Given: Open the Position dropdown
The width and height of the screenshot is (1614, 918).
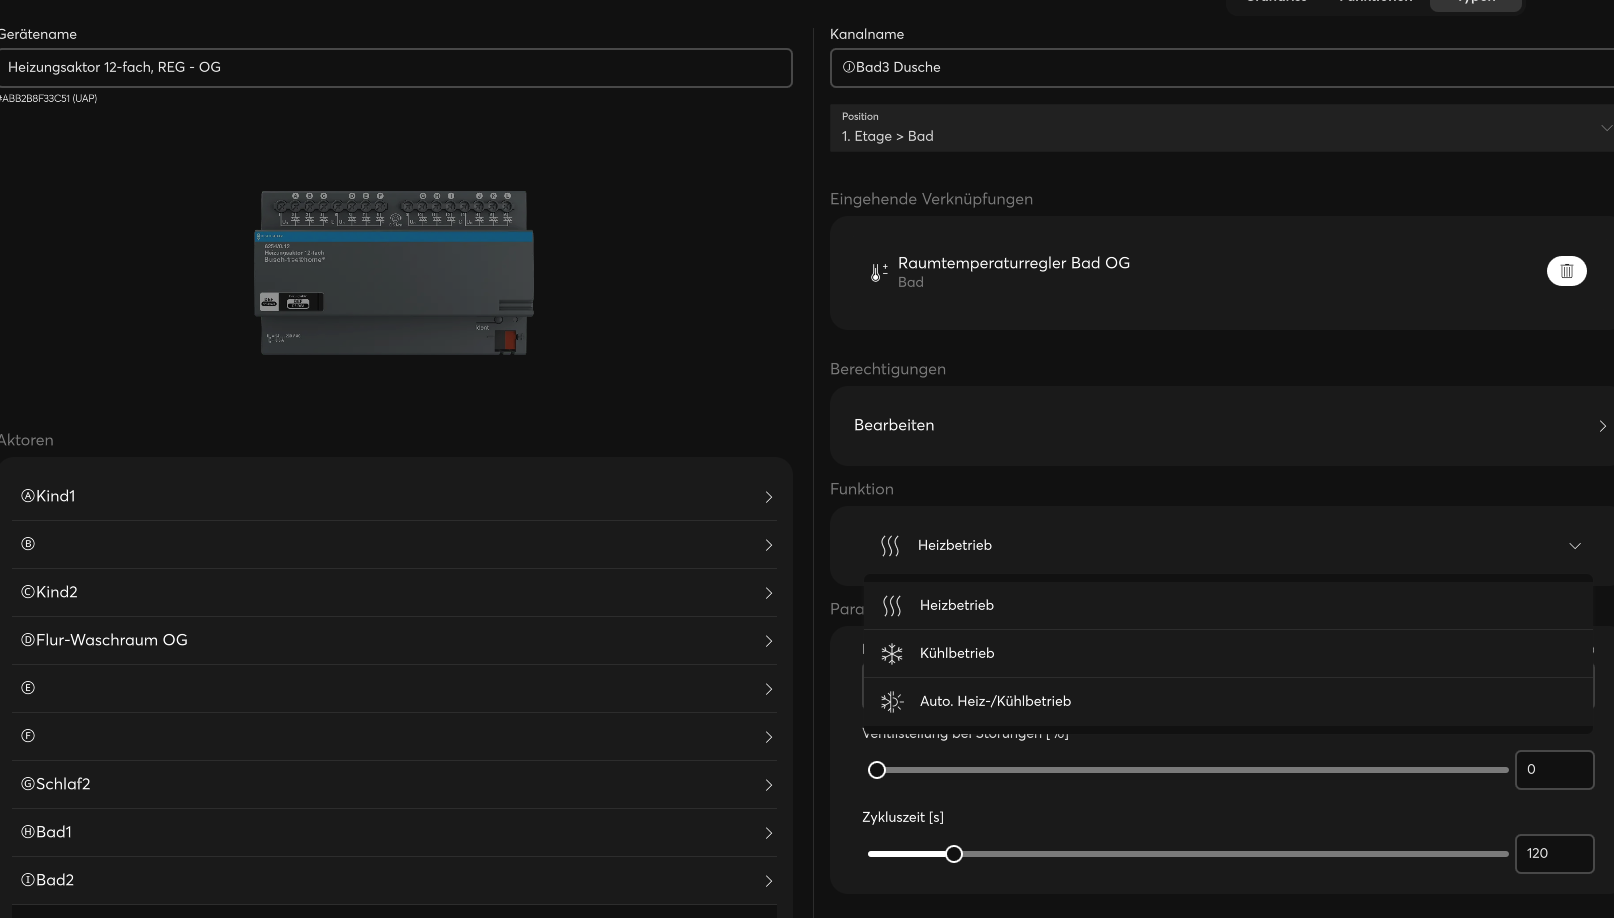Looking at the screenshot, I should 1220,128.
